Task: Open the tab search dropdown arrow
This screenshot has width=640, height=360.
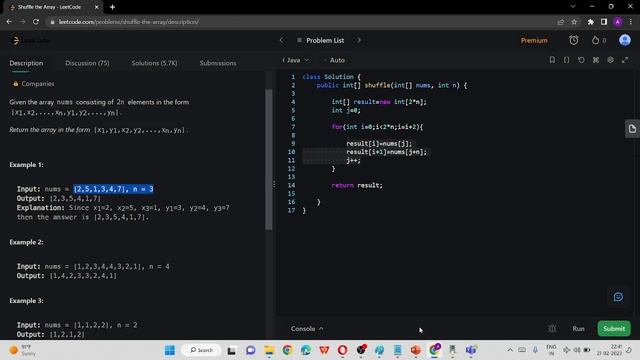Action: (x=573, y=7)
